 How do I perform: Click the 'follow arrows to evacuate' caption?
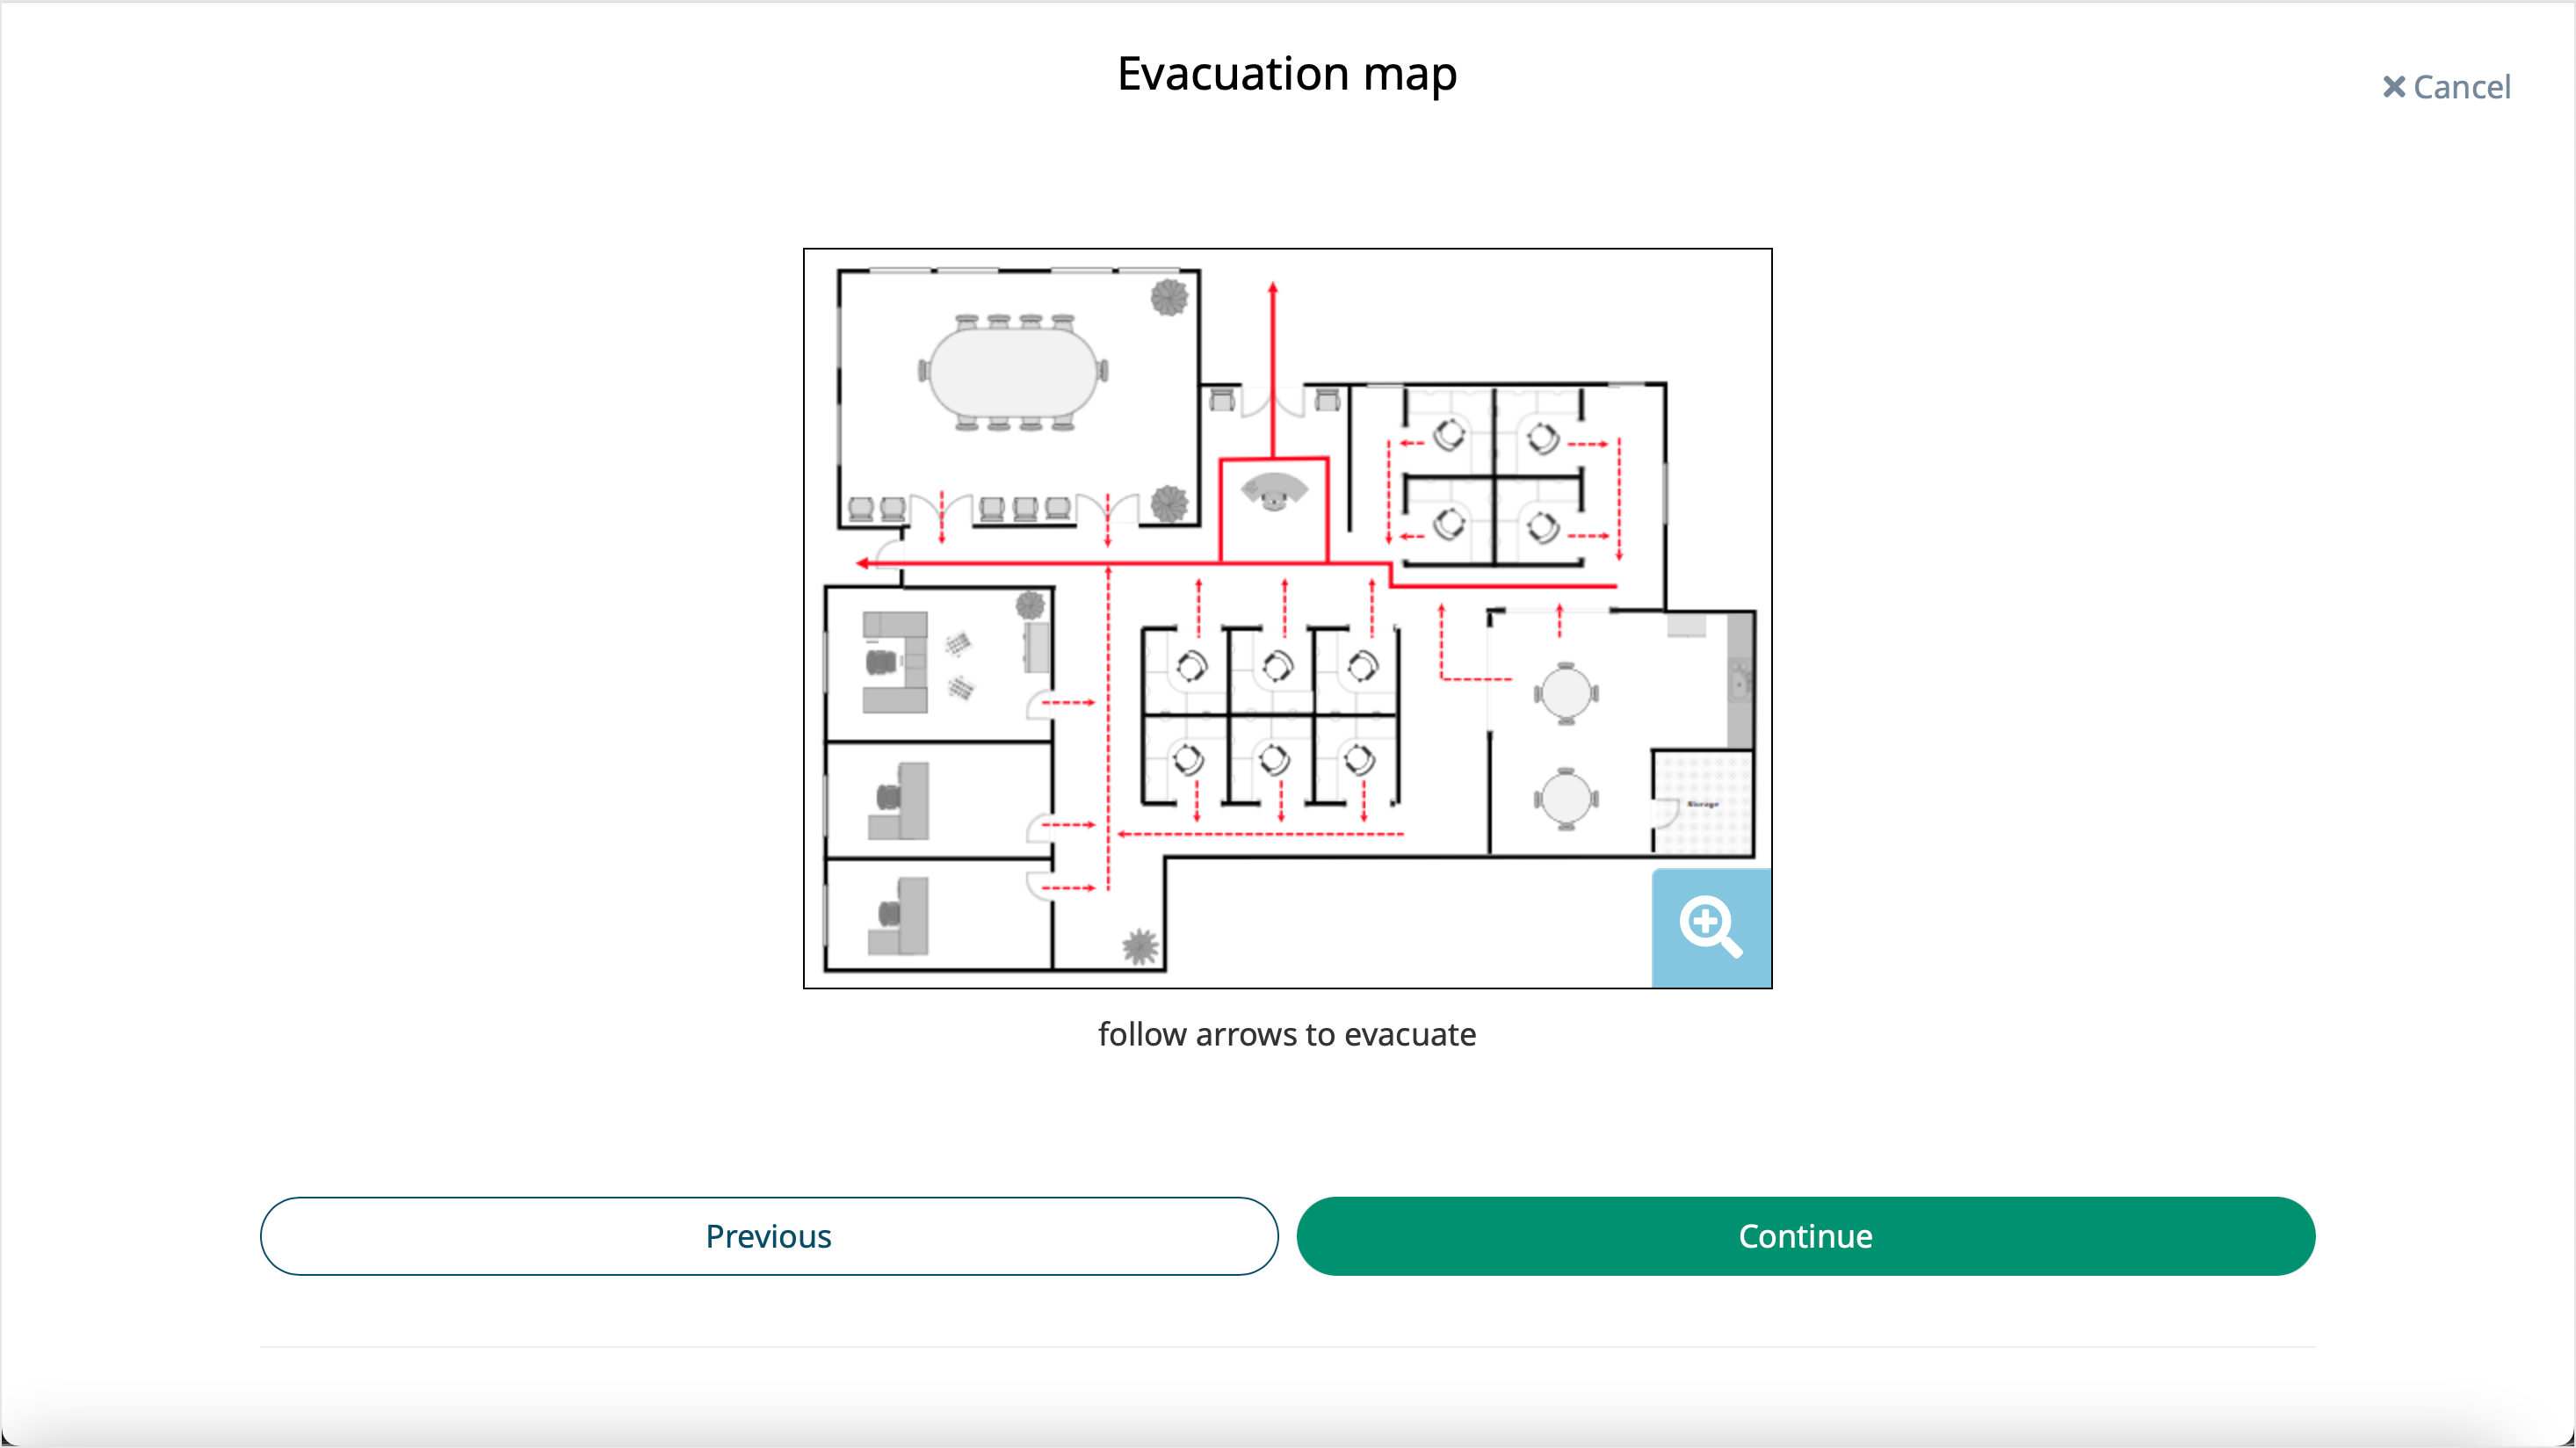1287,1034
